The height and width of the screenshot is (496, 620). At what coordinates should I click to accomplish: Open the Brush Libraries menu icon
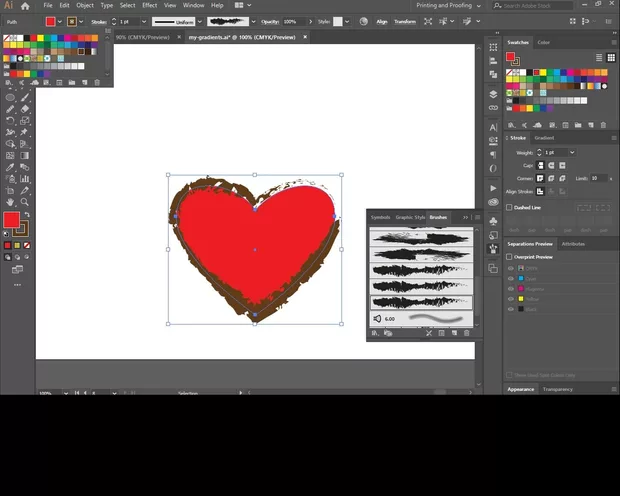[x=375, y=333]
